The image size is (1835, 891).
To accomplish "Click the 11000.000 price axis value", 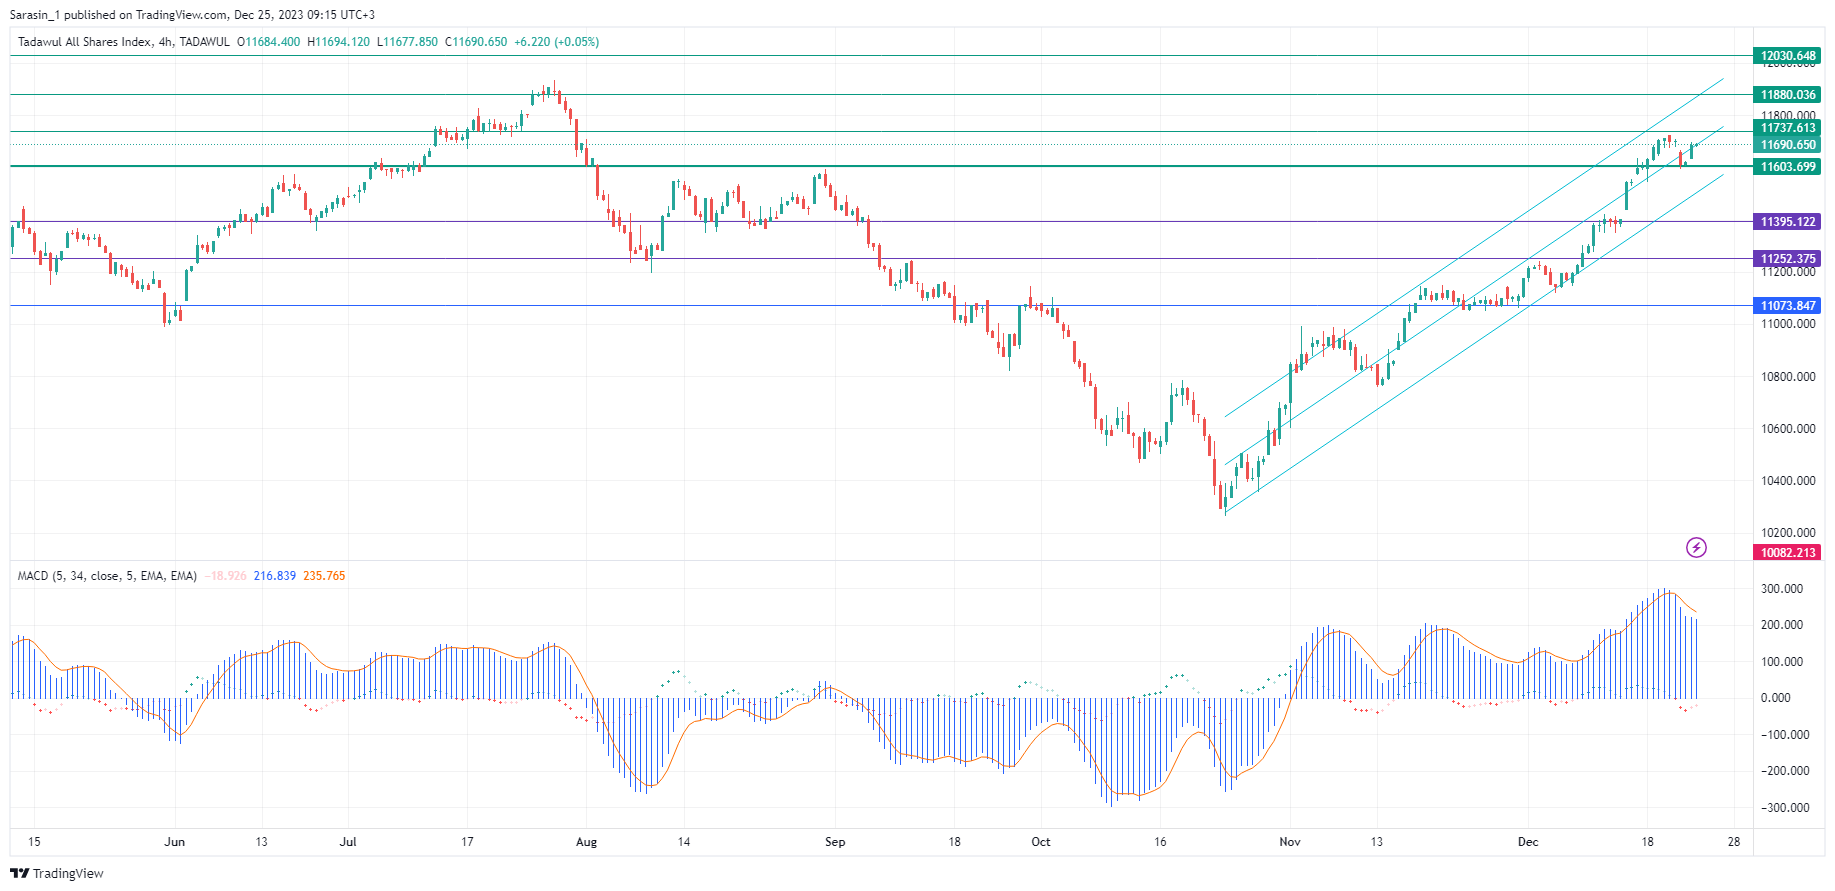I will click(x=1788, y=324).
